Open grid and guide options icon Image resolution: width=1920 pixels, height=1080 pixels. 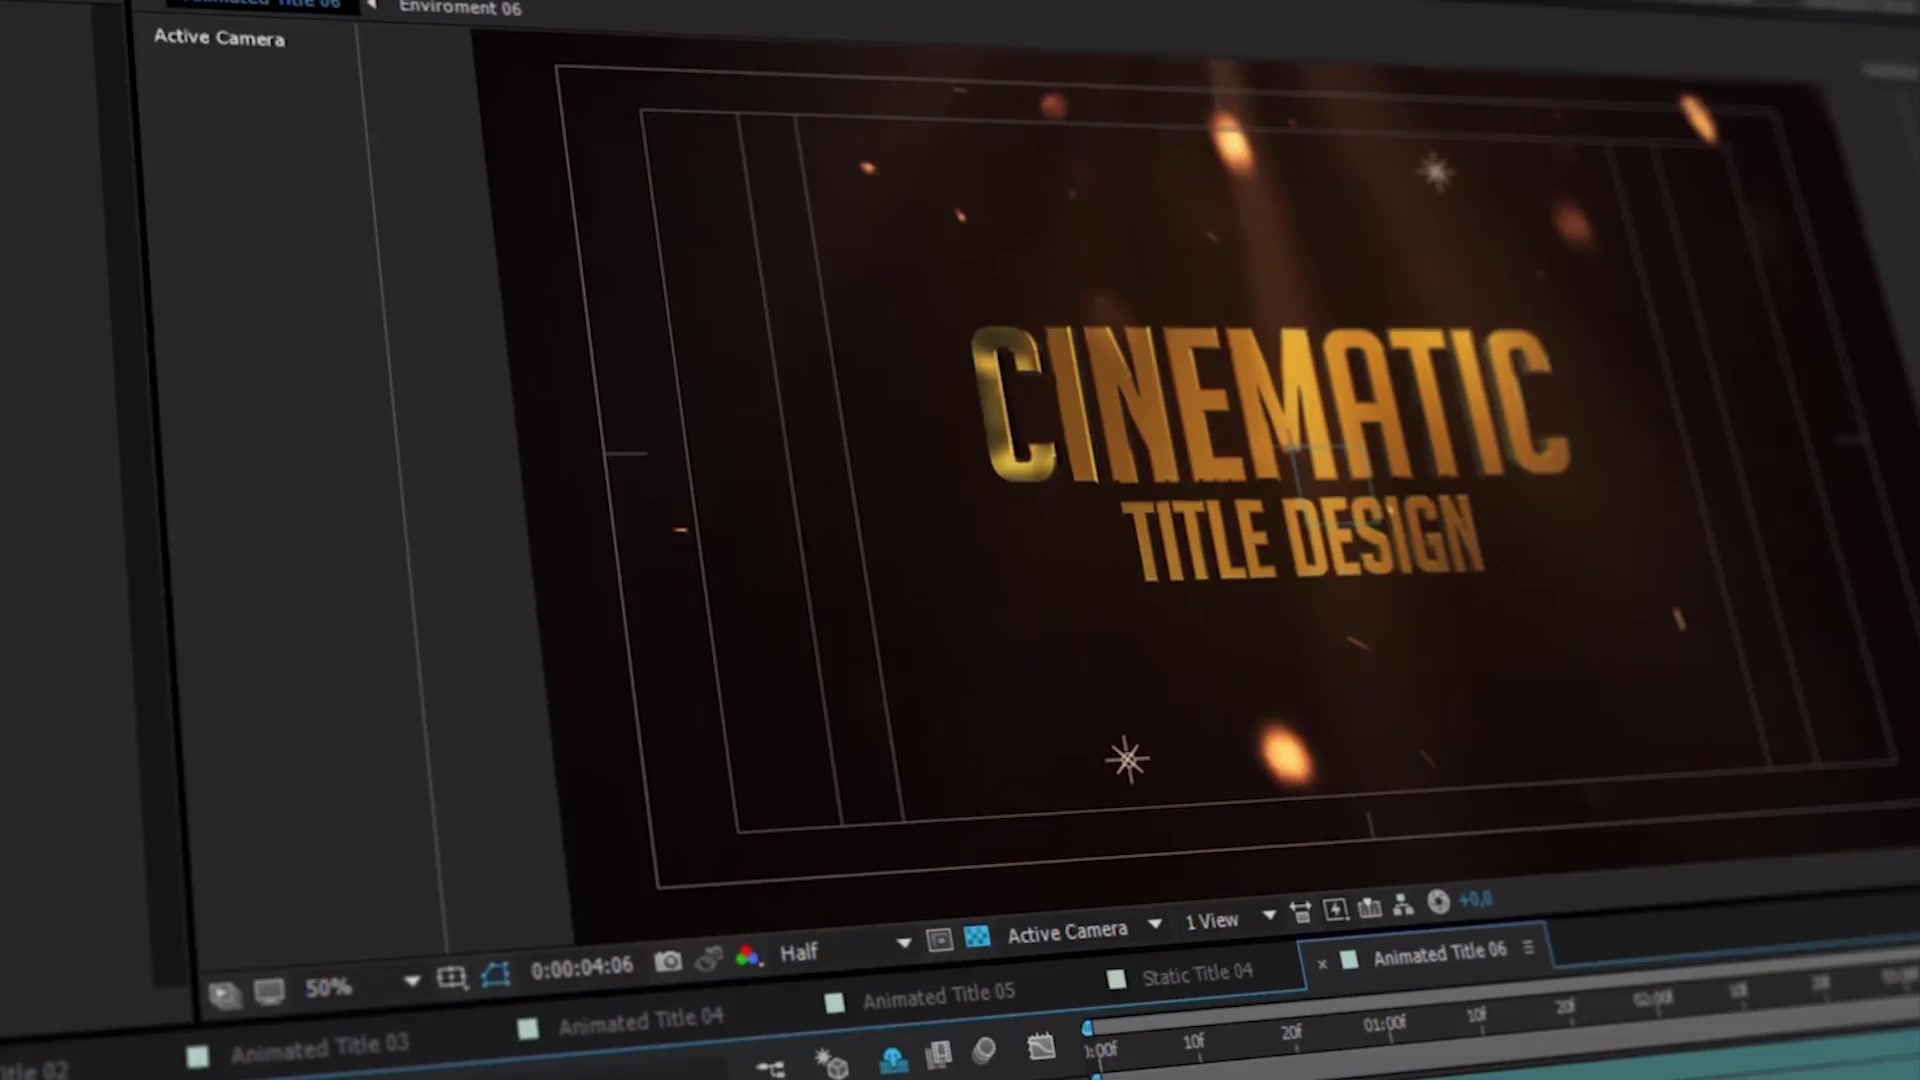[x=452, y=977]
